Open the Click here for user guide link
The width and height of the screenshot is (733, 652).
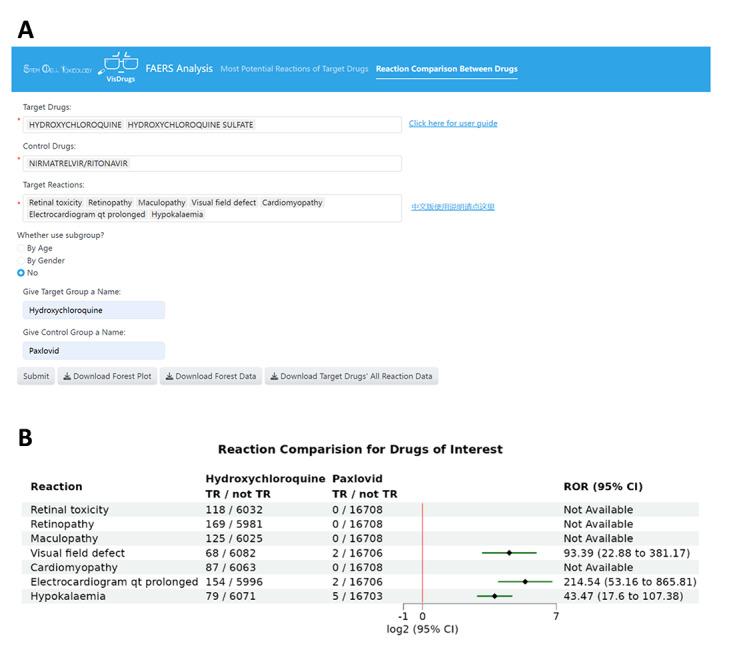pos(453,123)
